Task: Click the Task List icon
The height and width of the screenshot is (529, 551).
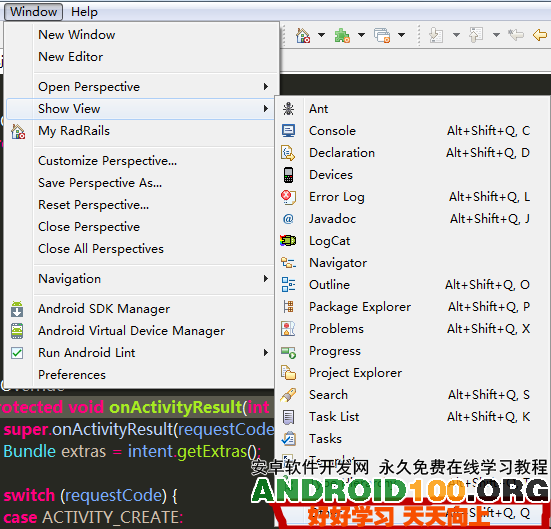Action: (x=289, y=417)
